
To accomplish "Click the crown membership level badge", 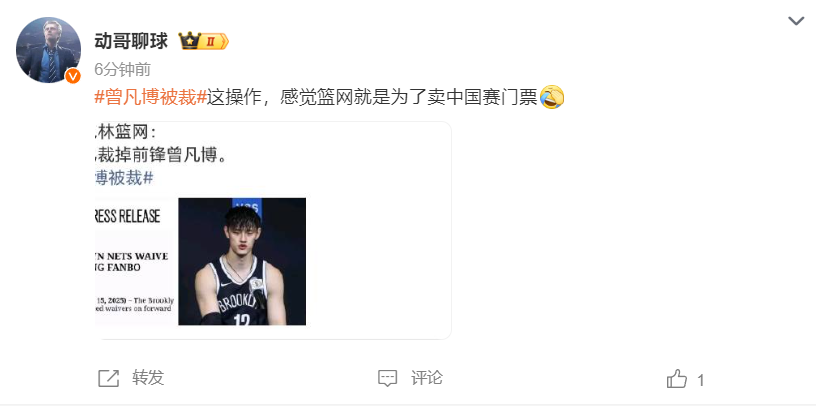I will [203, 41].
